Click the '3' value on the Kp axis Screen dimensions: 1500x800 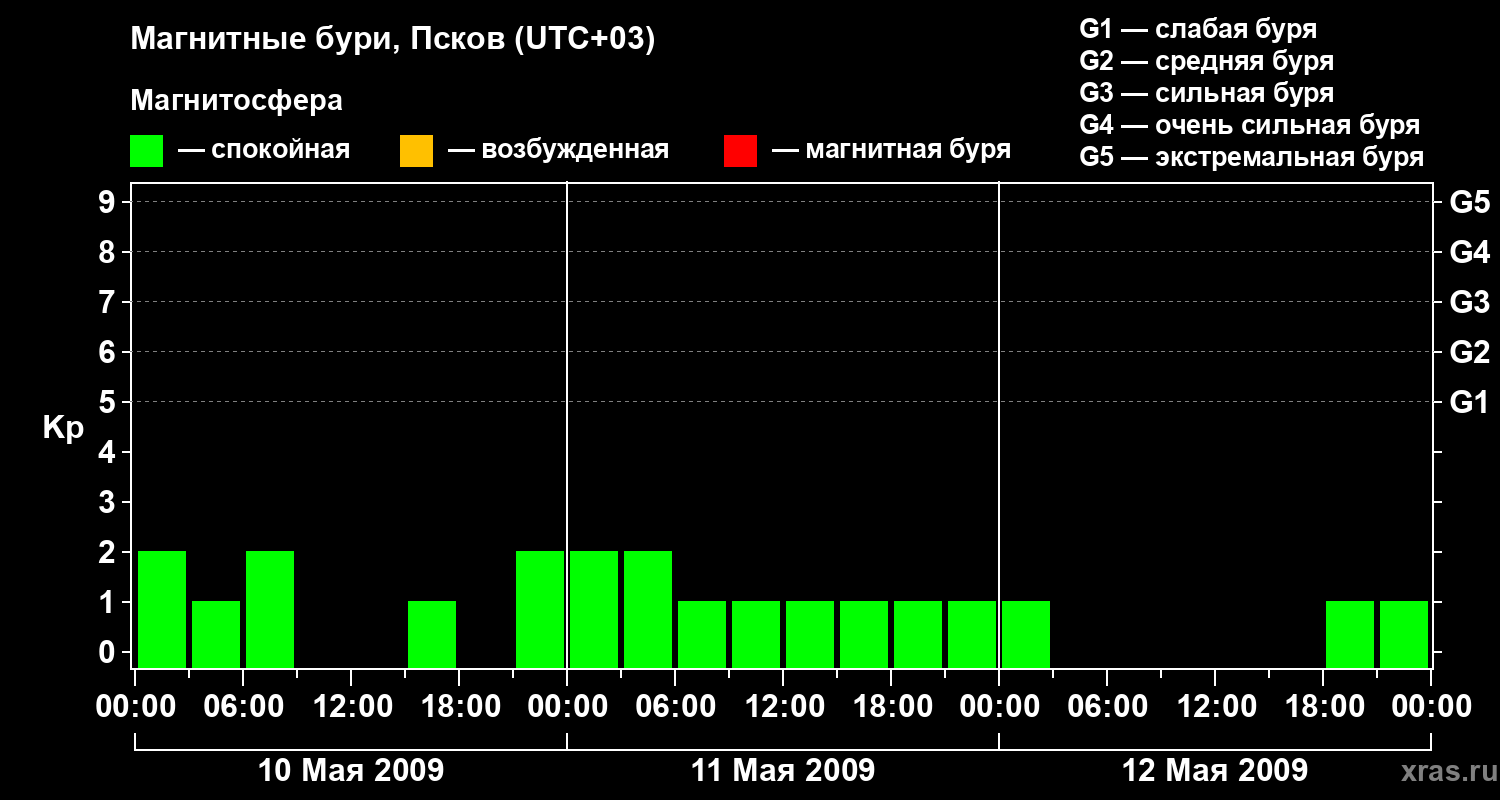click(108, 503)
